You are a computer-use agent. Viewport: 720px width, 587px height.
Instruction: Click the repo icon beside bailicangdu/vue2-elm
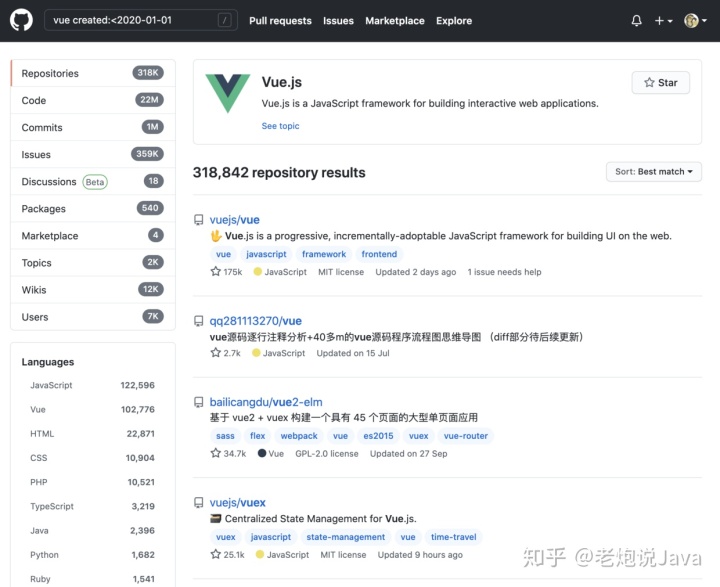click(x=198, y=402)
